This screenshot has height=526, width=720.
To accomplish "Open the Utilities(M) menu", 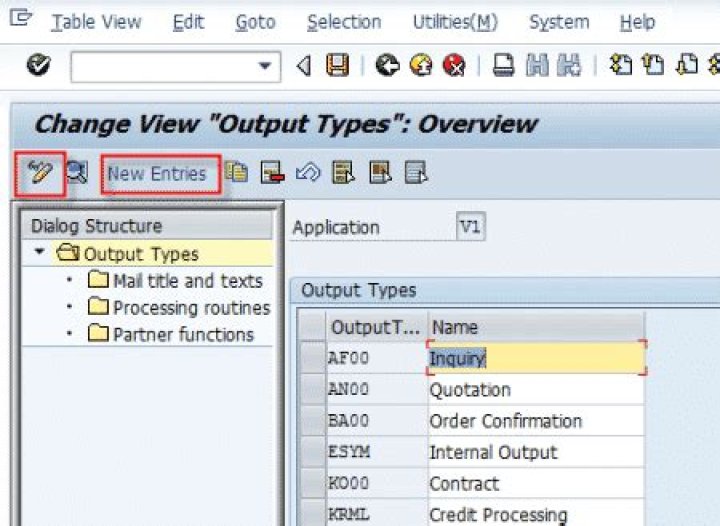I will pyautogui.click(x=455, y=22).
